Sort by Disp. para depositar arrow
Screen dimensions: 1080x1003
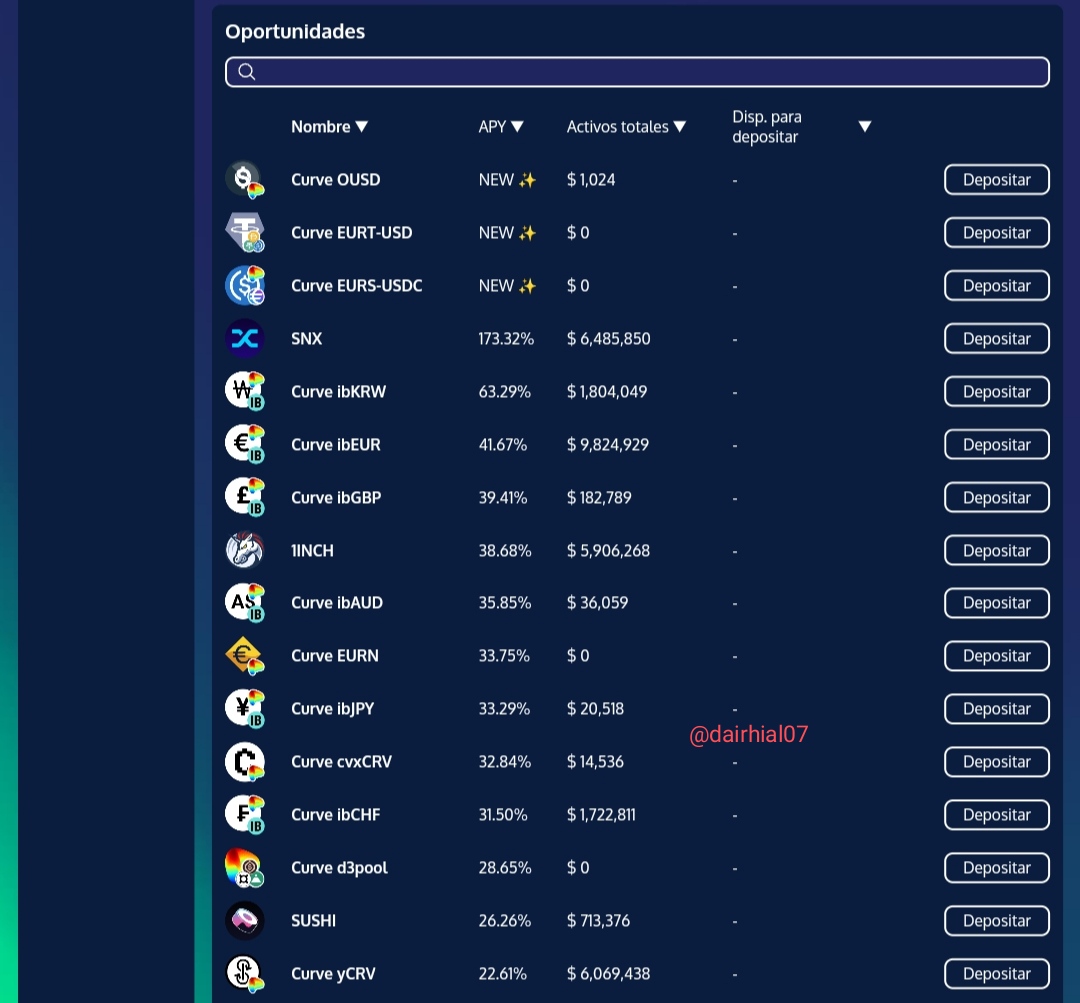coord(865,126)
